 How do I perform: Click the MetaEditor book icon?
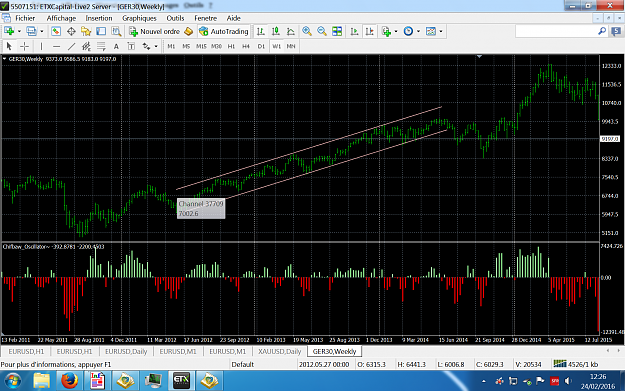click(189, 31)
